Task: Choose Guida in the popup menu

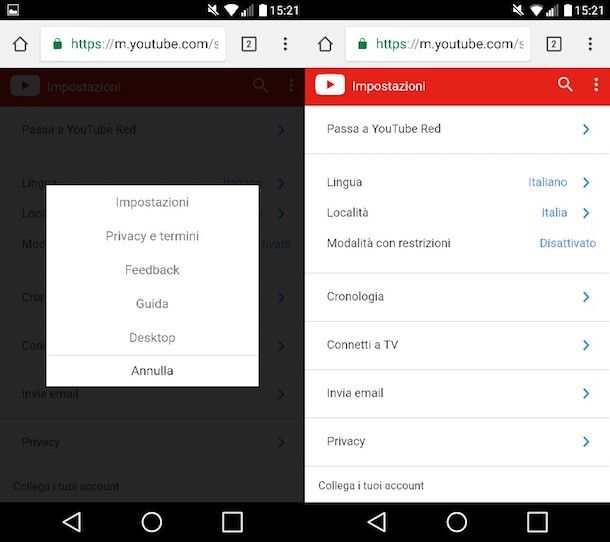Action: click(x=152, y=303)
